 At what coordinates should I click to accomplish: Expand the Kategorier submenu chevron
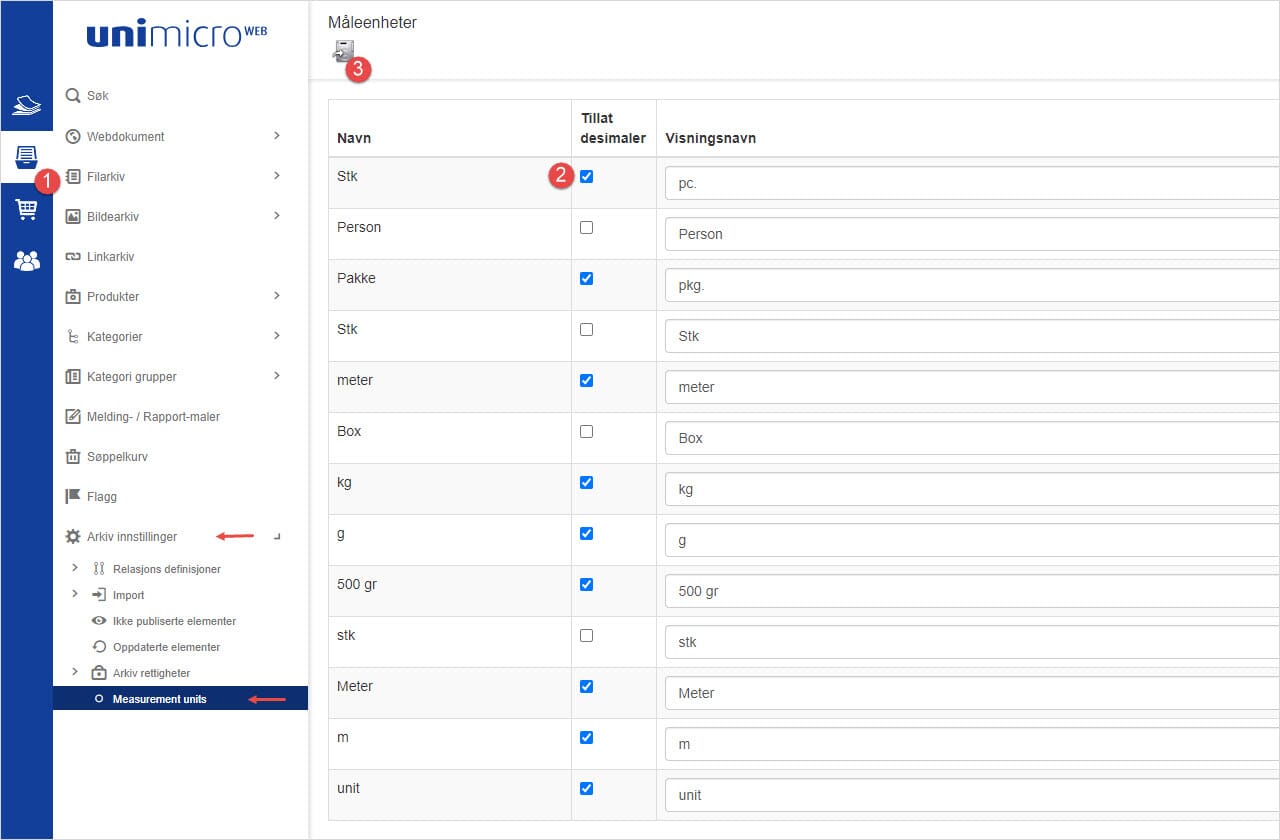tap(277, 335)
